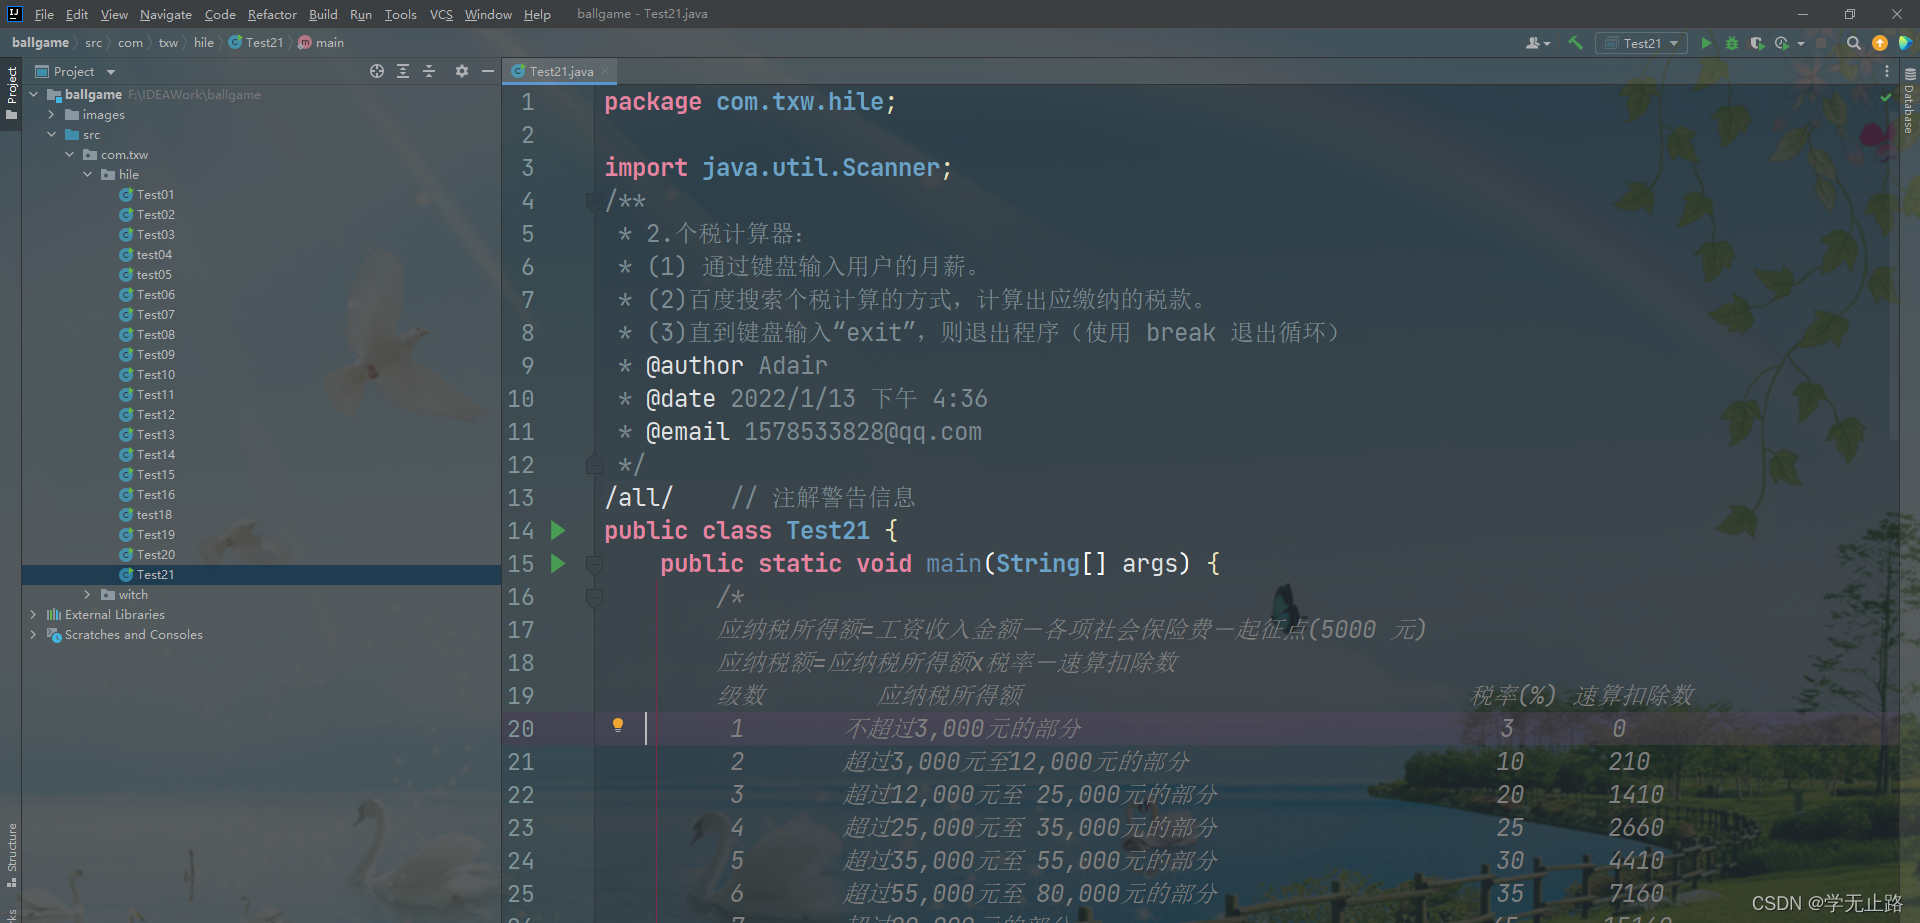Screen dimensions: 1920x923
Task: Click Collapse All icon in Project panel
Action: point(429,71)
